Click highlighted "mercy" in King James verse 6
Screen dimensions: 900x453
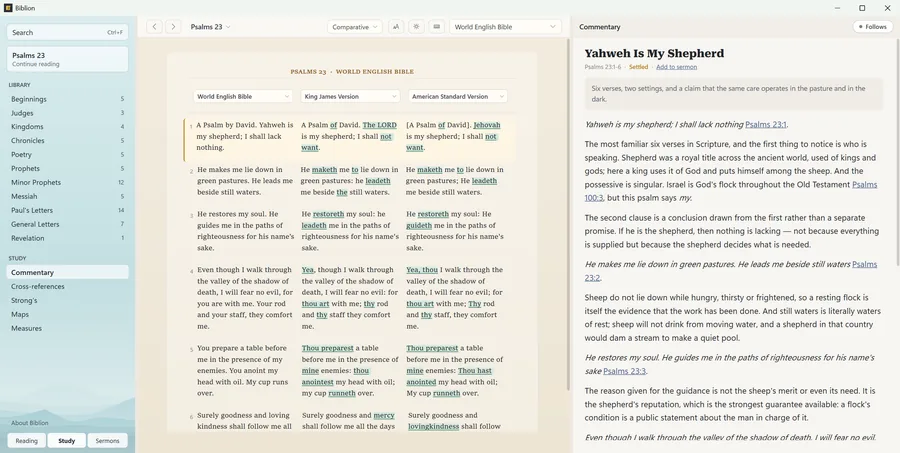point(384,415)
